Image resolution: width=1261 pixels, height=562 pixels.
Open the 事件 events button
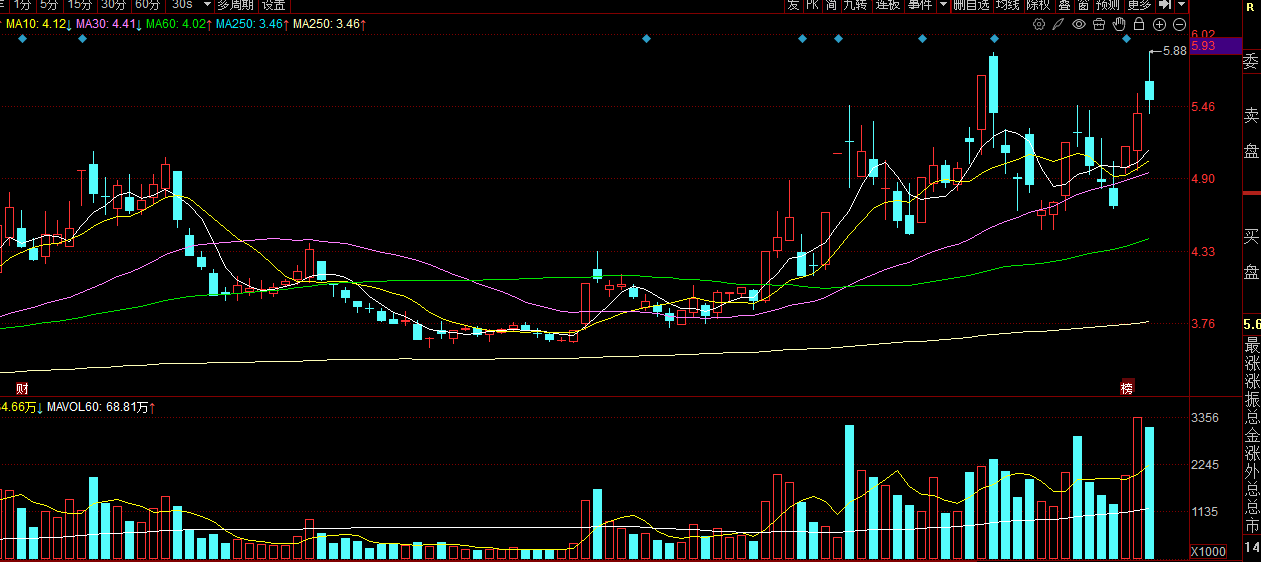[x=920, y=5]
